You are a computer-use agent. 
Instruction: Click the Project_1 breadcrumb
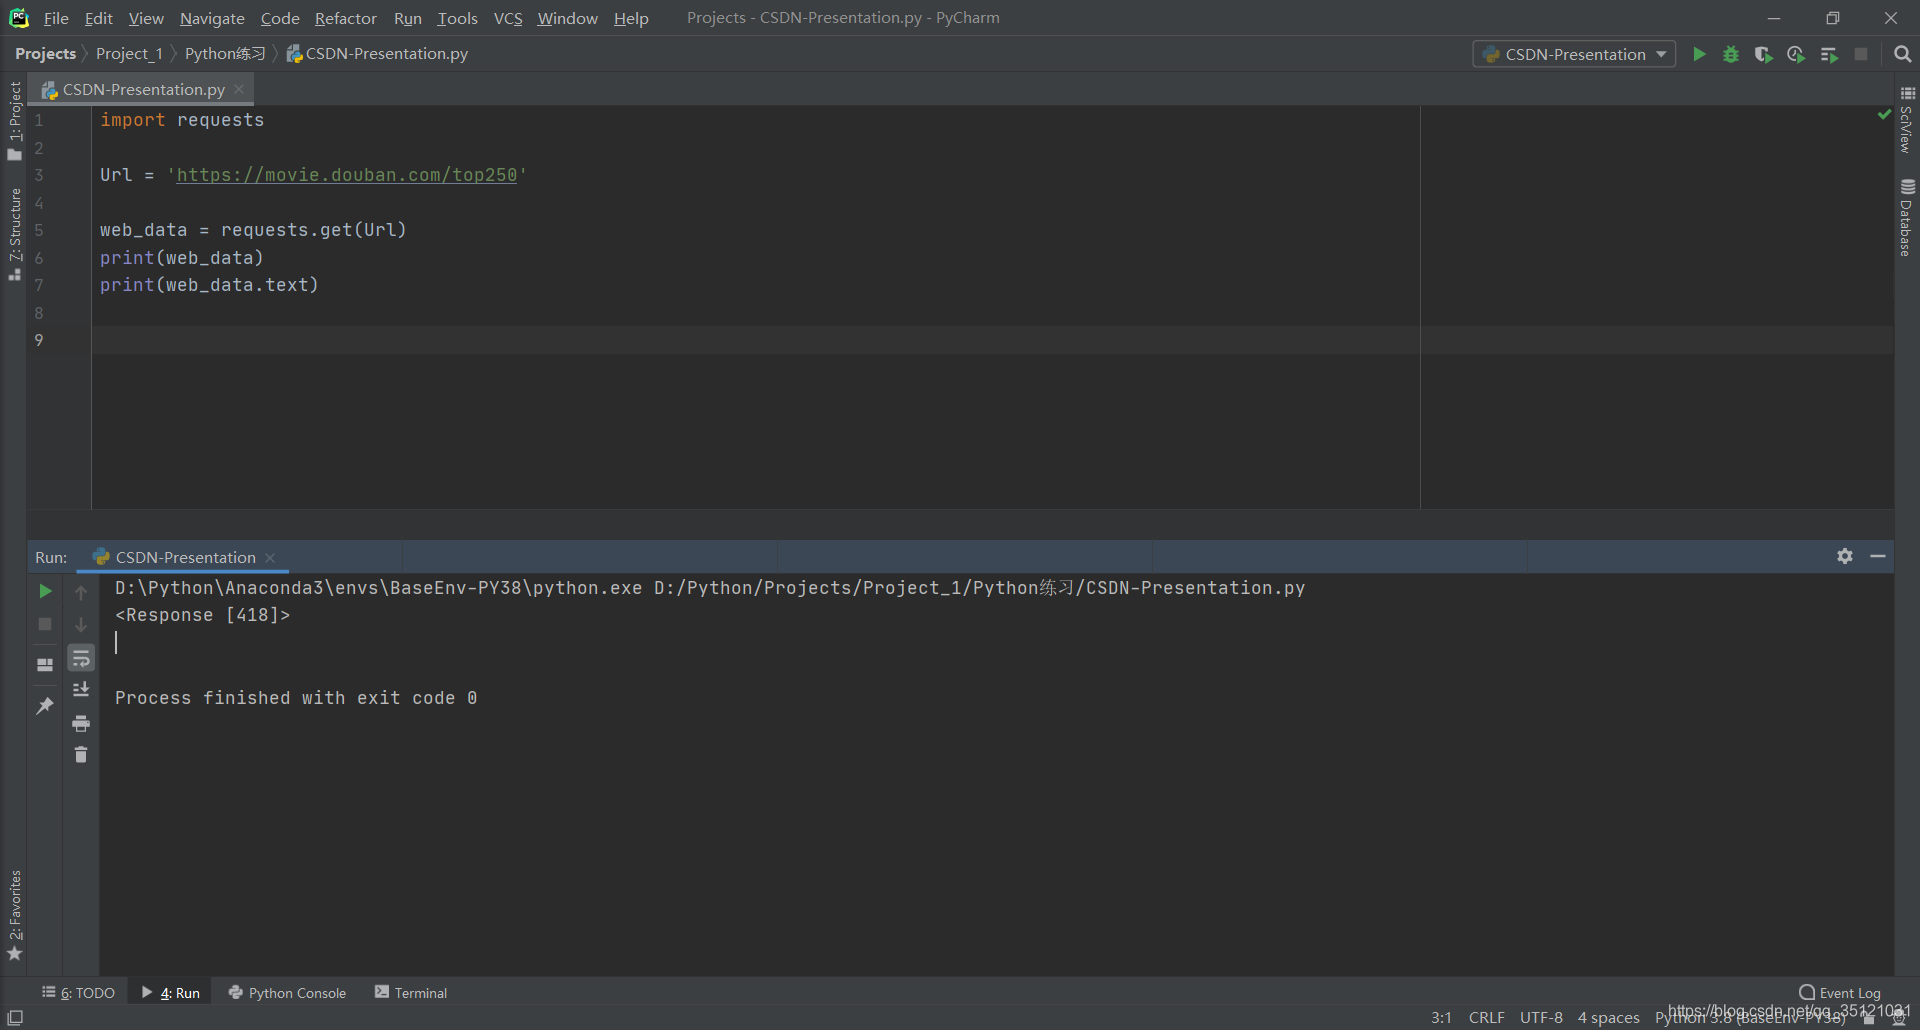pyautogui.click(x=129, y=54)
